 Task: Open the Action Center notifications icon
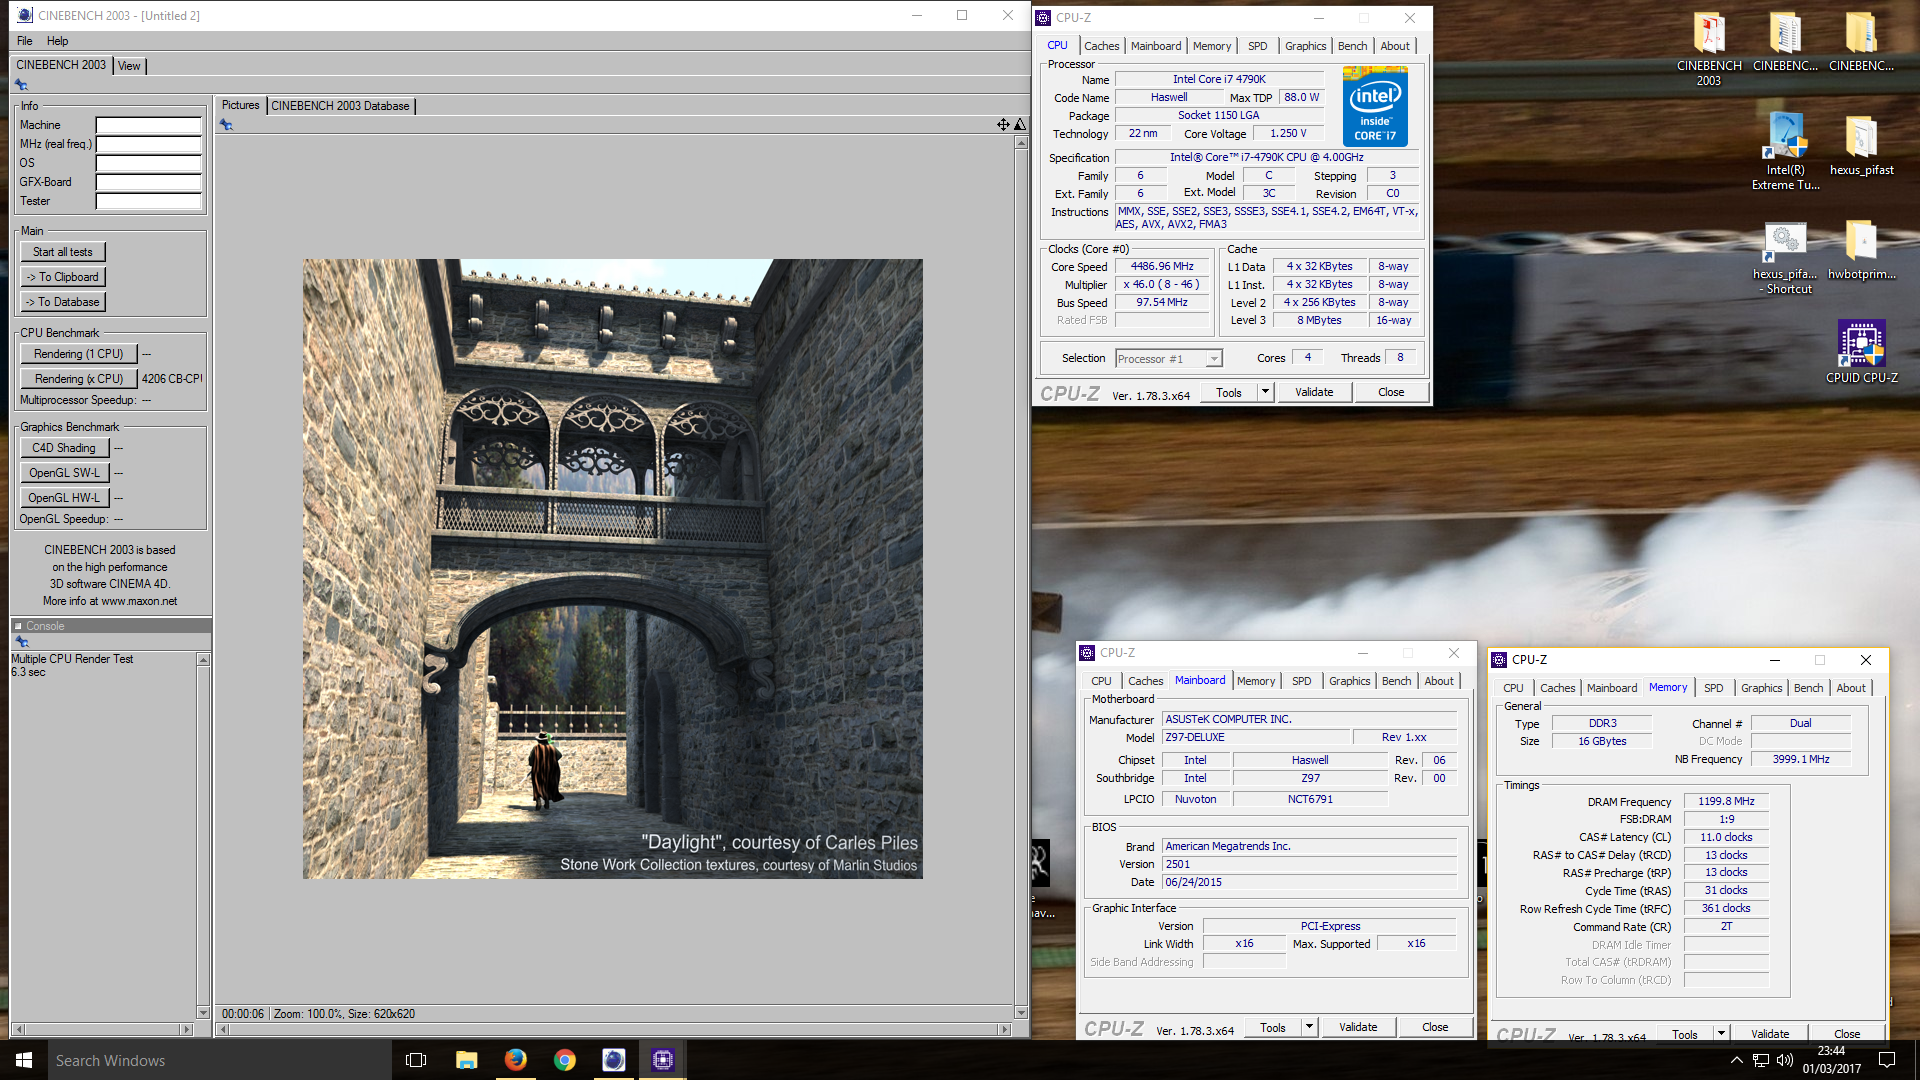click(1887, 1060)
